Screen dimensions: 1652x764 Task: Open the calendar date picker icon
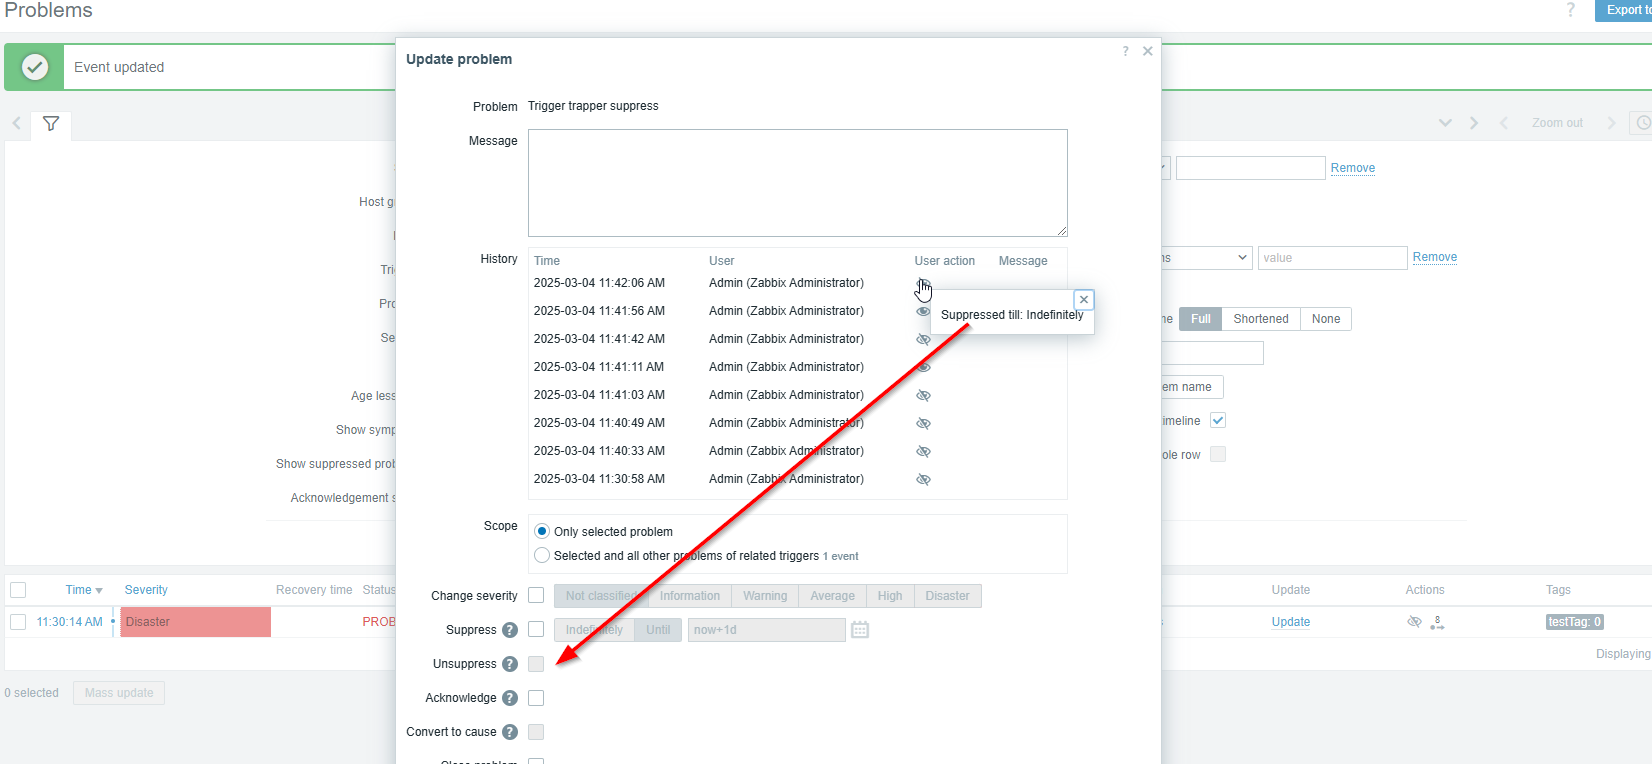860,630
